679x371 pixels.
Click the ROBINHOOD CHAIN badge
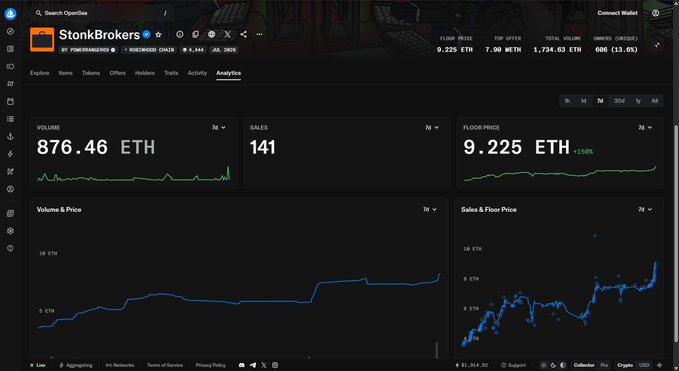149,50
